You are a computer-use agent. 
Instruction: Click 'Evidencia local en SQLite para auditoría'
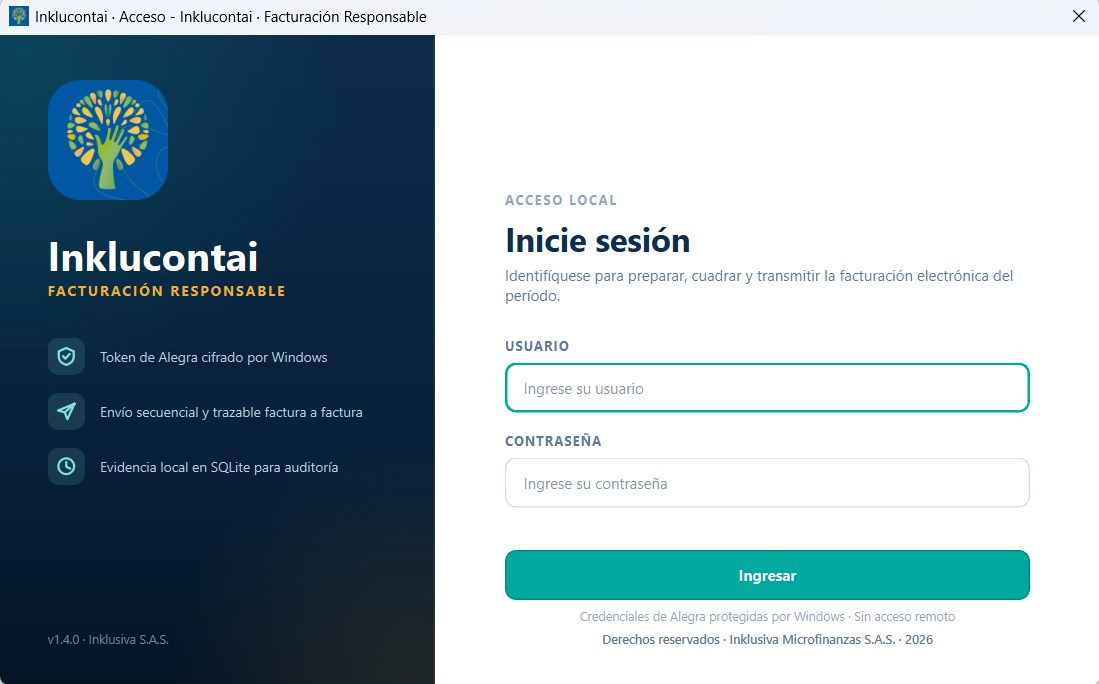pos(219,467)
